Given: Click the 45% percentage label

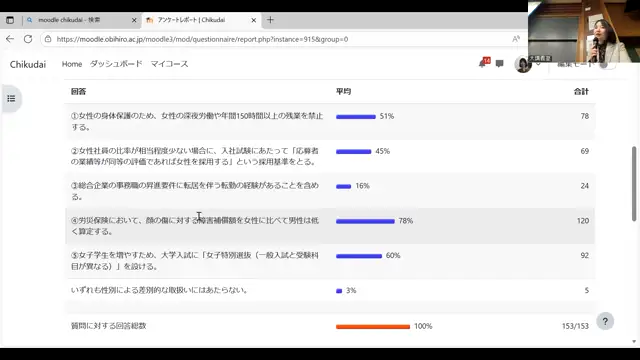Looking at the screenshot, I should click(x=382, y=151).
